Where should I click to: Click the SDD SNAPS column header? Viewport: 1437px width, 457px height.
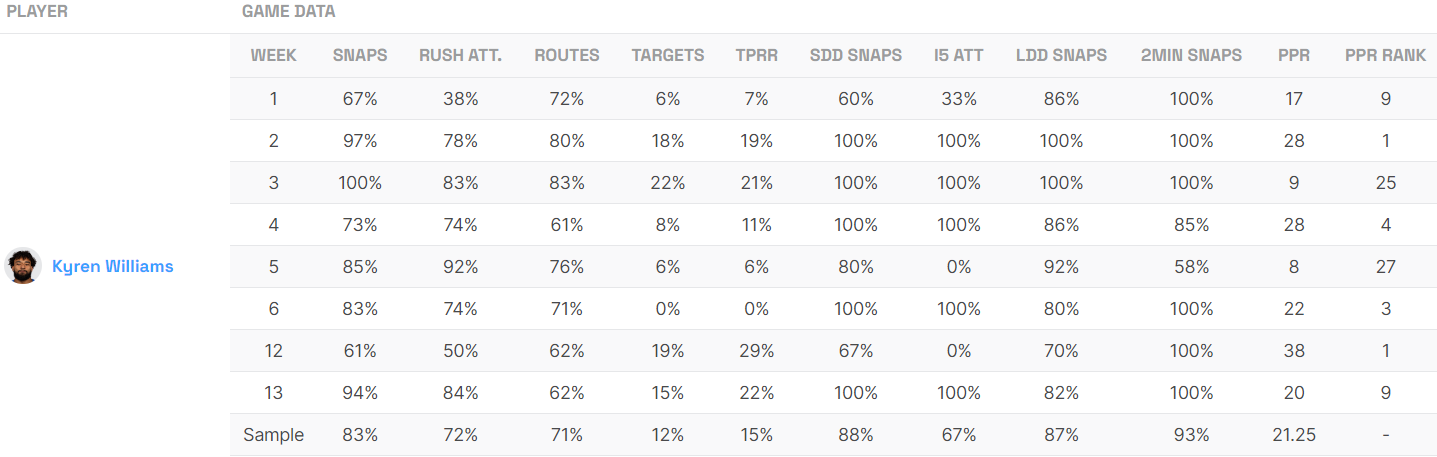click(x=856, y=56)
